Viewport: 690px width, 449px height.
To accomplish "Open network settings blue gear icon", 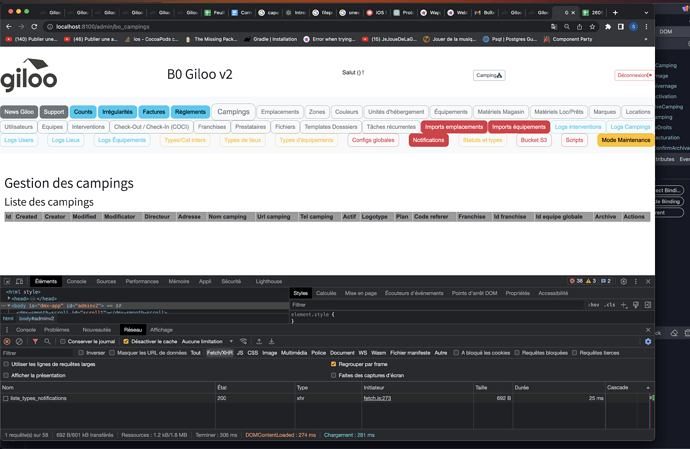I will click(x=648, y=341).
